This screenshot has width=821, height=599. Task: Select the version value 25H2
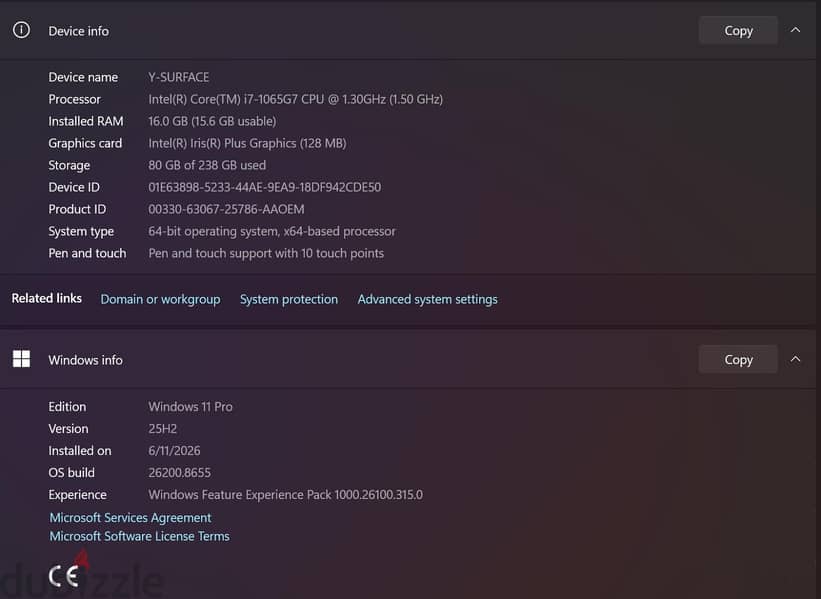coord(162,428)
